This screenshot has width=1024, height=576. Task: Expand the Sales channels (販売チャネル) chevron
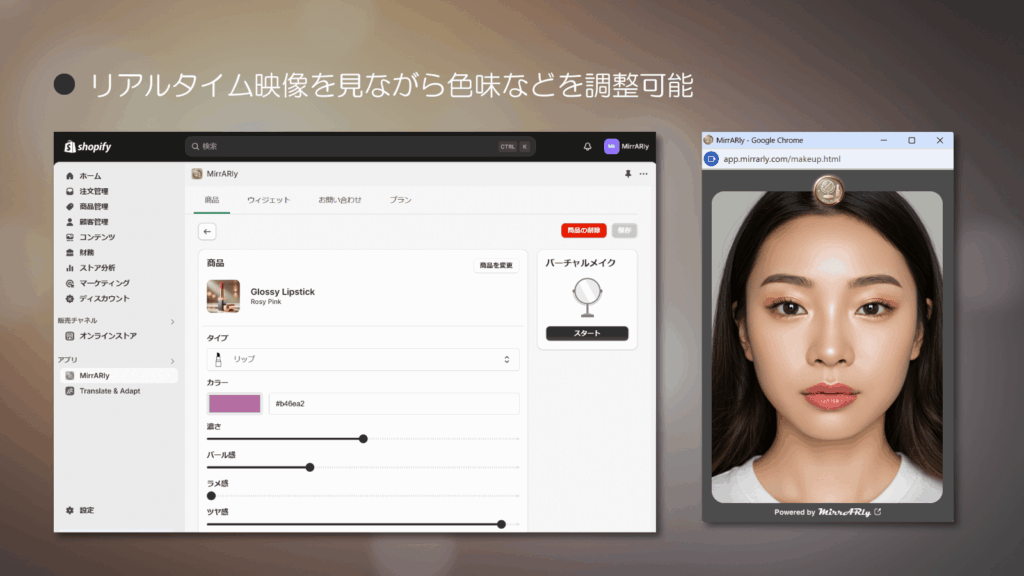[x=172, y=321]
